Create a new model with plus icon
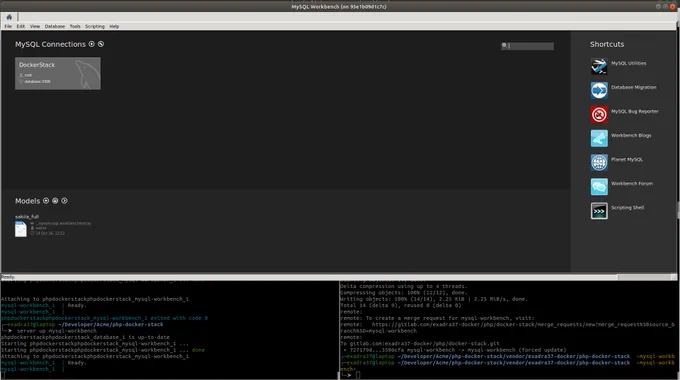Viewport: 680px width, 380px height. [x=46, y=200]
